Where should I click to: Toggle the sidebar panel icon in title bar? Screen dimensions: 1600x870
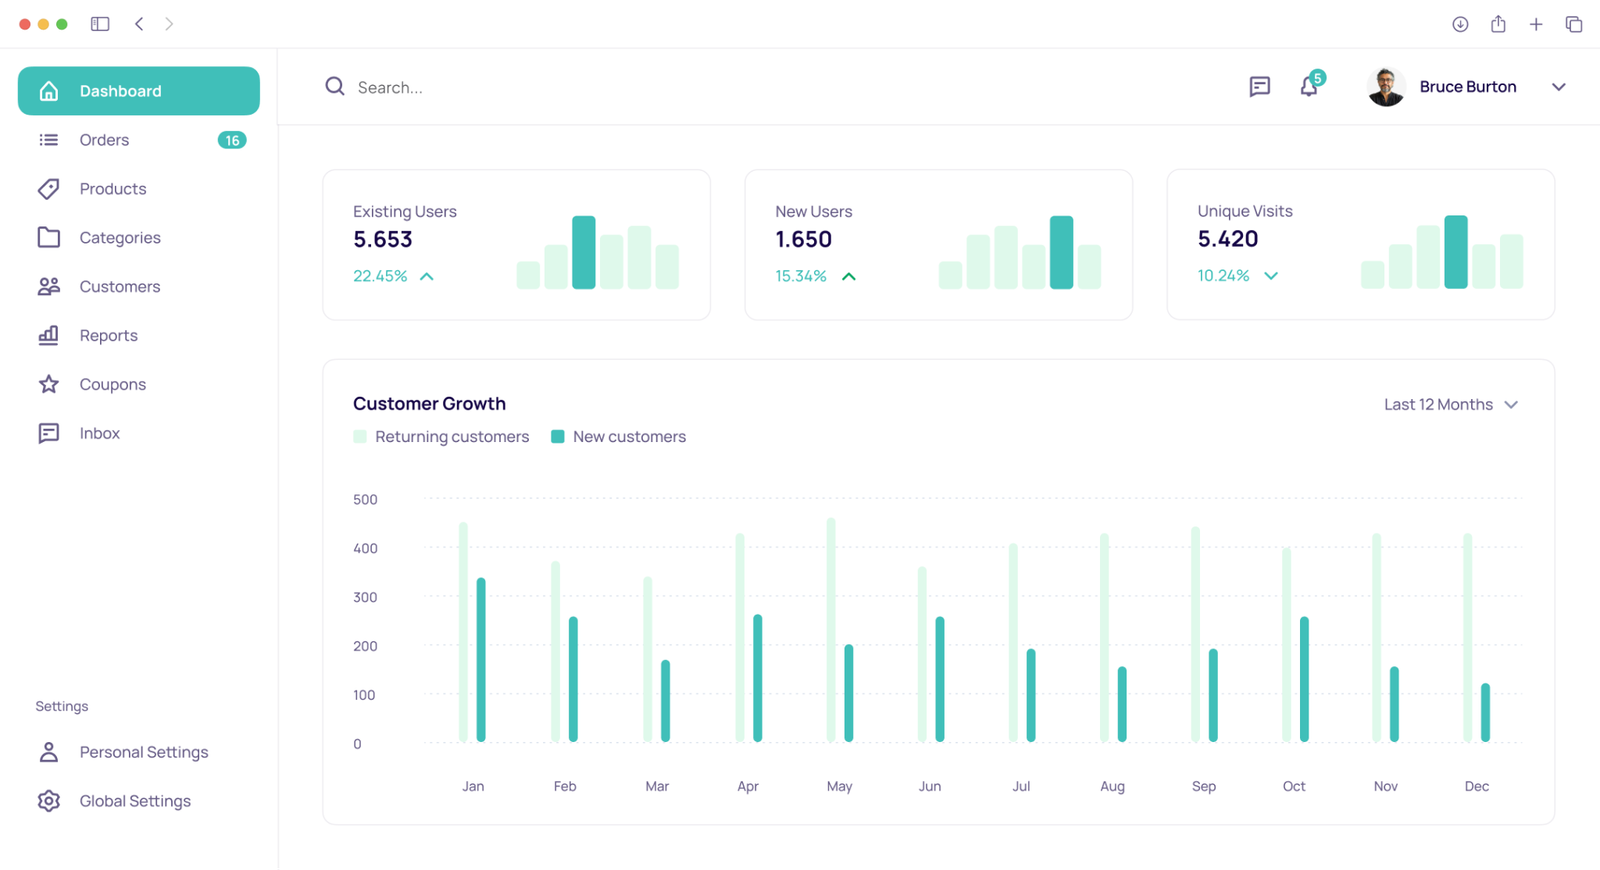[100, 24]
